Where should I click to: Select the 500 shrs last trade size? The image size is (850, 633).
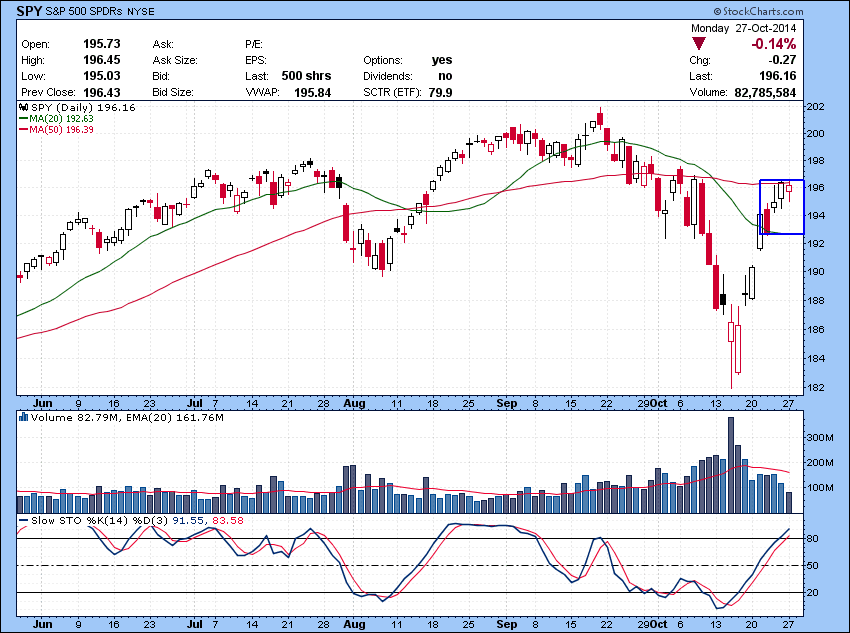306,76
